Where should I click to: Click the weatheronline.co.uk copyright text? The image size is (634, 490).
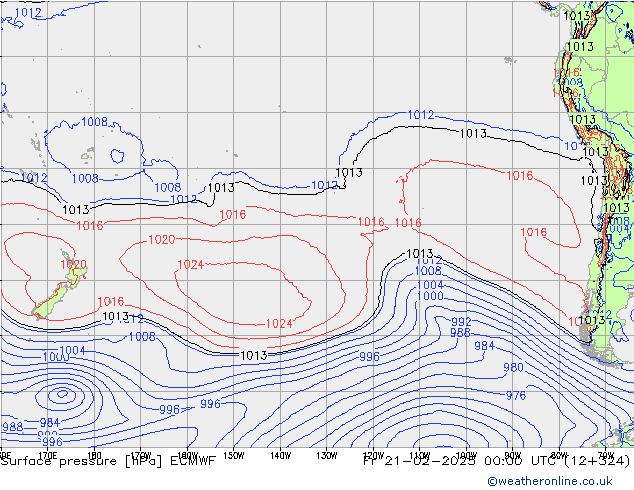click(x=550, y=481)
